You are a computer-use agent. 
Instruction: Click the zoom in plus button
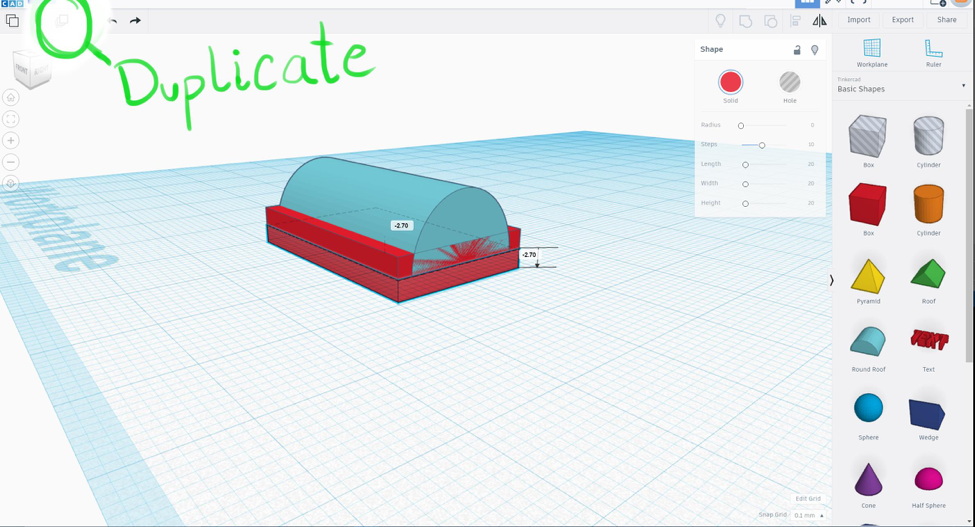11,140
